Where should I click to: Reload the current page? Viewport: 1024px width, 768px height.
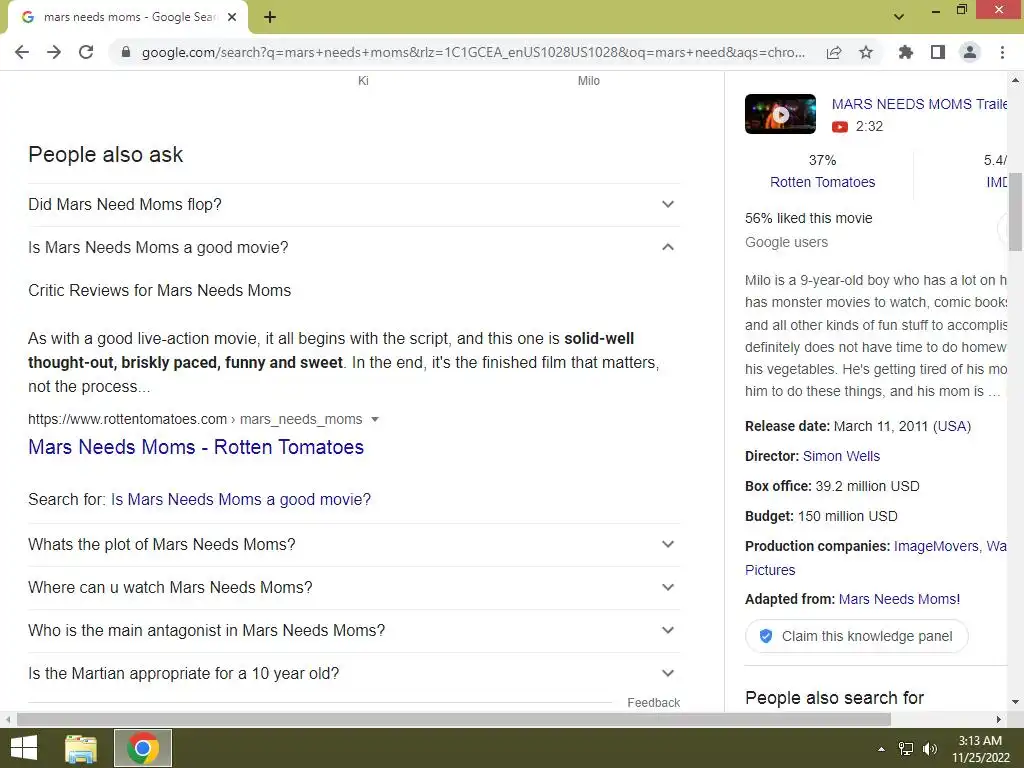point(86,52)
